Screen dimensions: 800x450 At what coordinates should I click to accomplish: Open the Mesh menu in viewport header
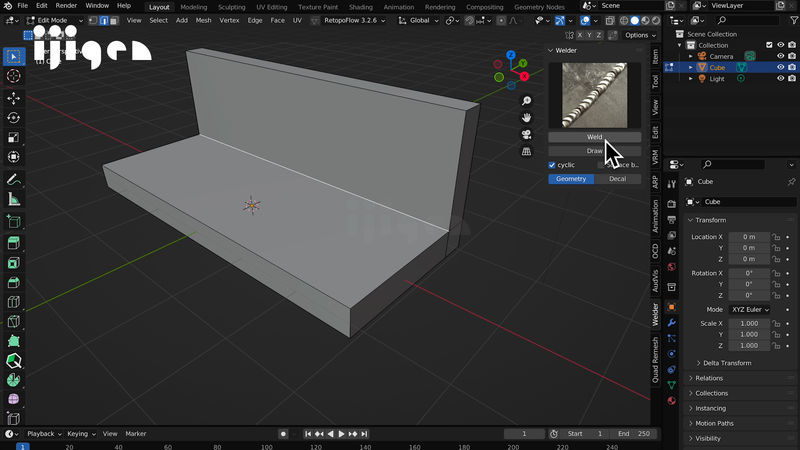[x=203, y=20]
